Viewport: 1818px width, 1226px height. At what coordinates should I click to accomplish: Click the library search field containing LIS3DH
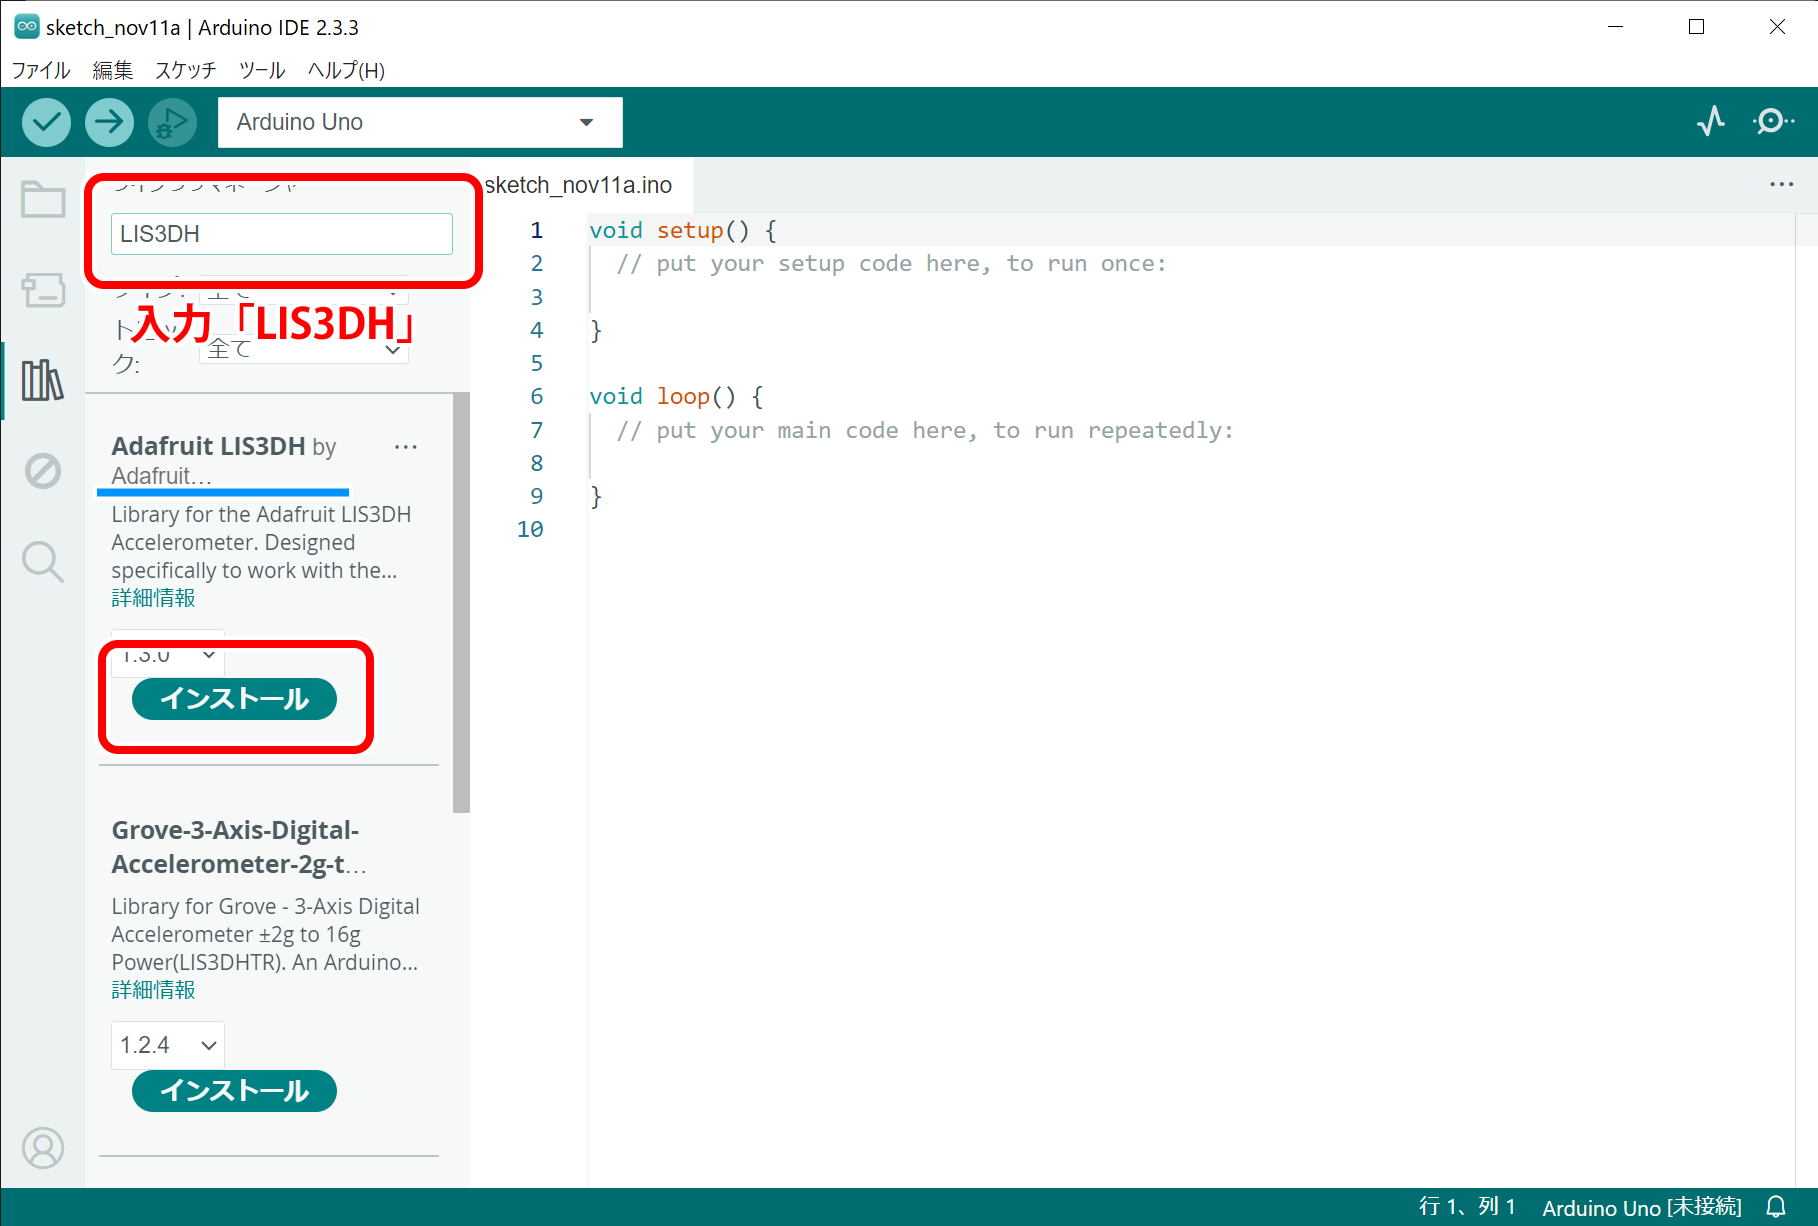[x=281, y=234]
